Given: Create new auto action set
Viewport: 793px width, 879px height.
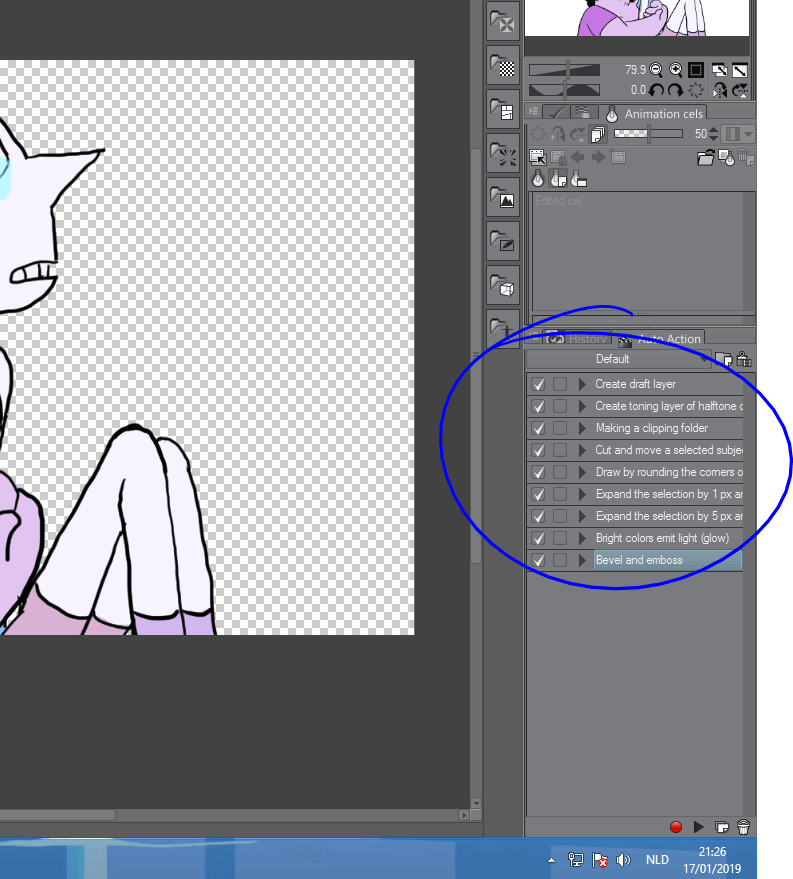Looking at the screenshot, I should [x=724, y=359].
